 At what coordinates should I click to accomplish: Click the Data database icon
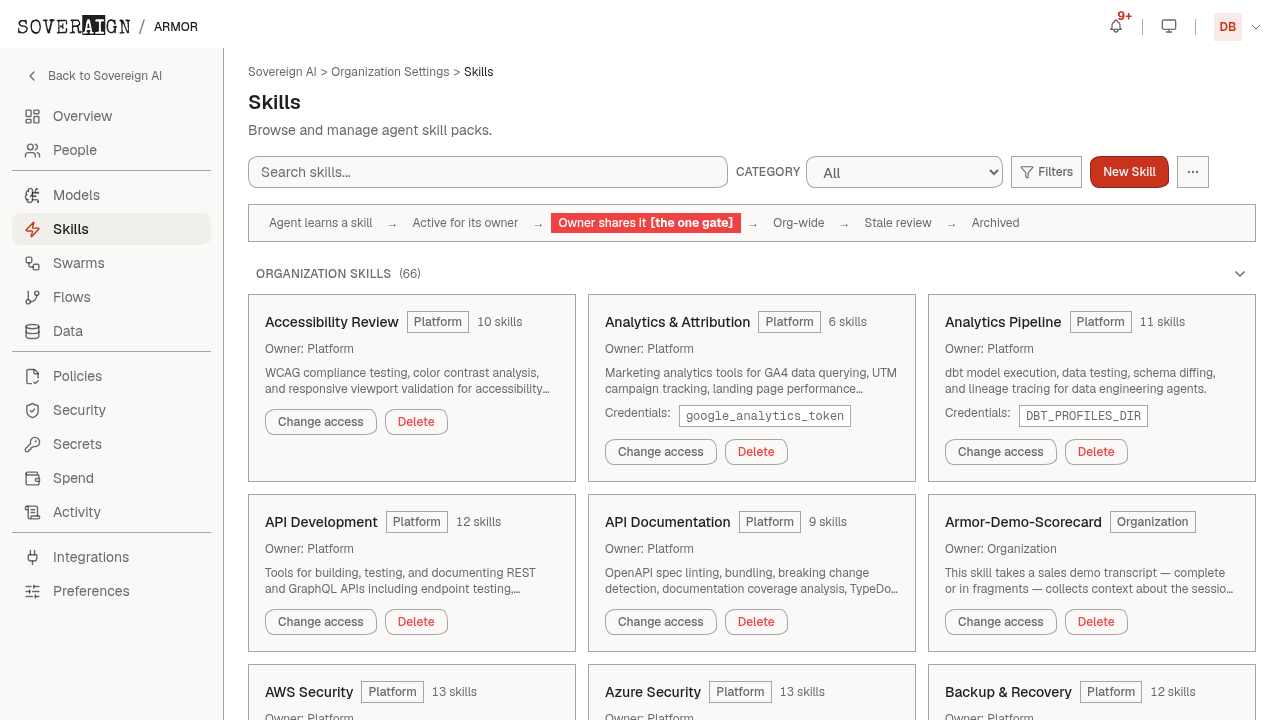[x=33, y=331]
